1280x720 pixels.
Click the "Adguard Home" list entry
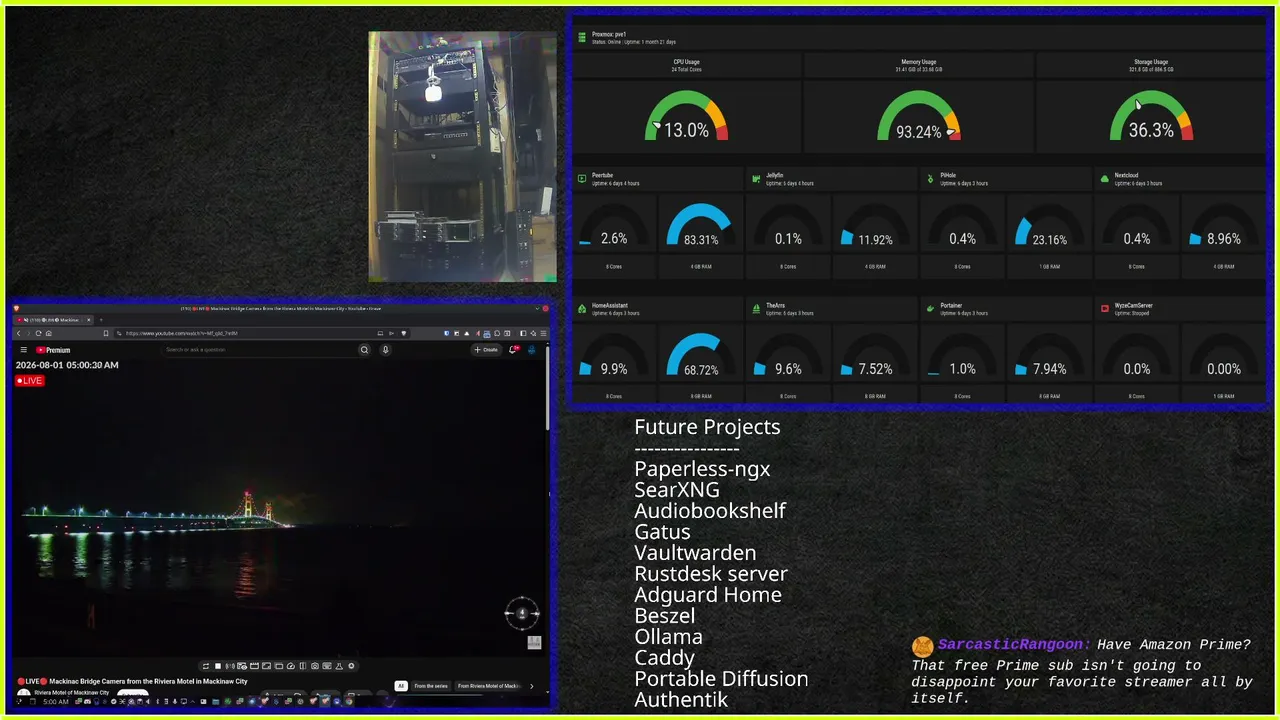point(708,594)
